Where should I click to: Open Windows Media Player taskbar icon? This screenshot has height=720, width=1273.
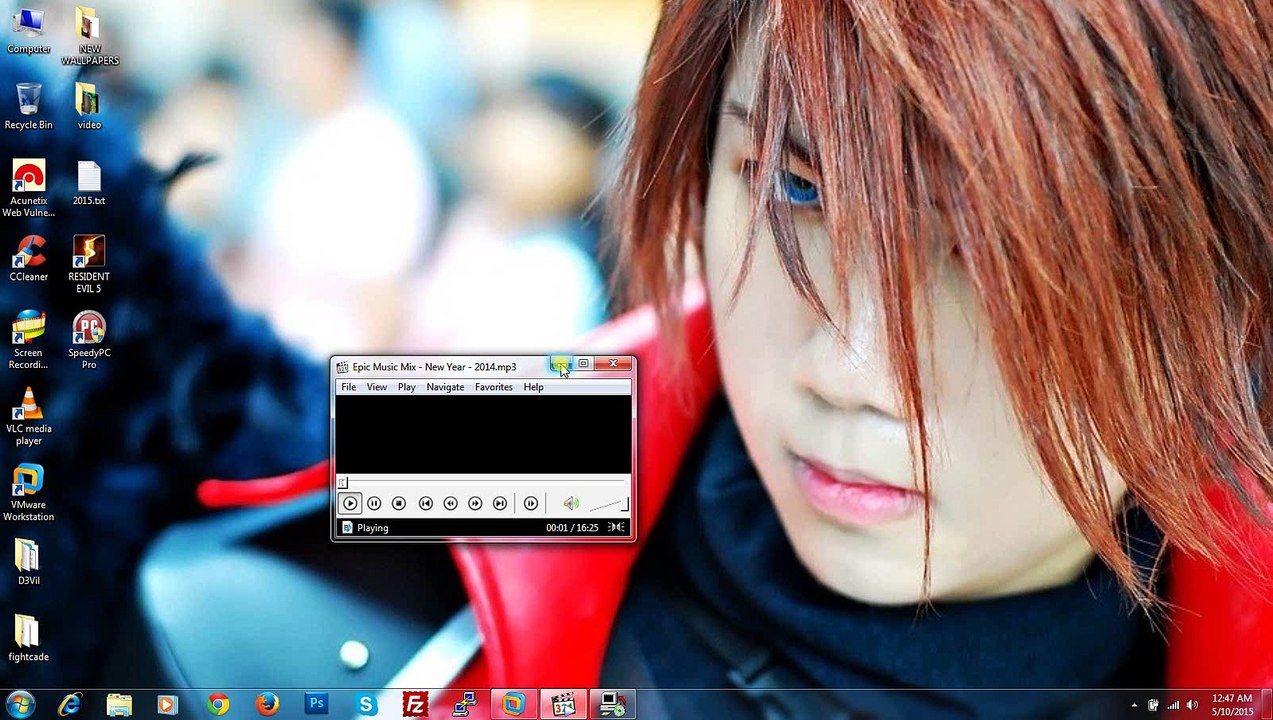(x=168, y=705)
